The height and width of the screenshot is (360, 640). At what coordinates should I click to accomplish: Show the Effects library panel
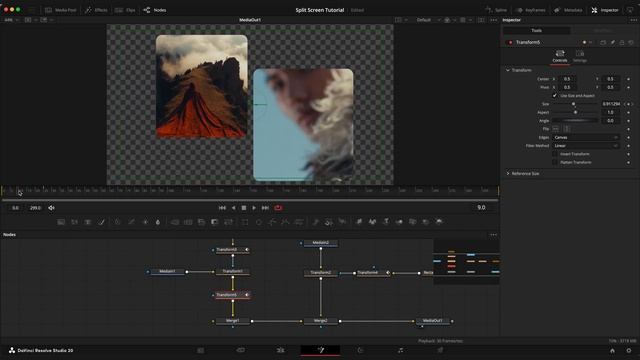[x=96, y=10]
